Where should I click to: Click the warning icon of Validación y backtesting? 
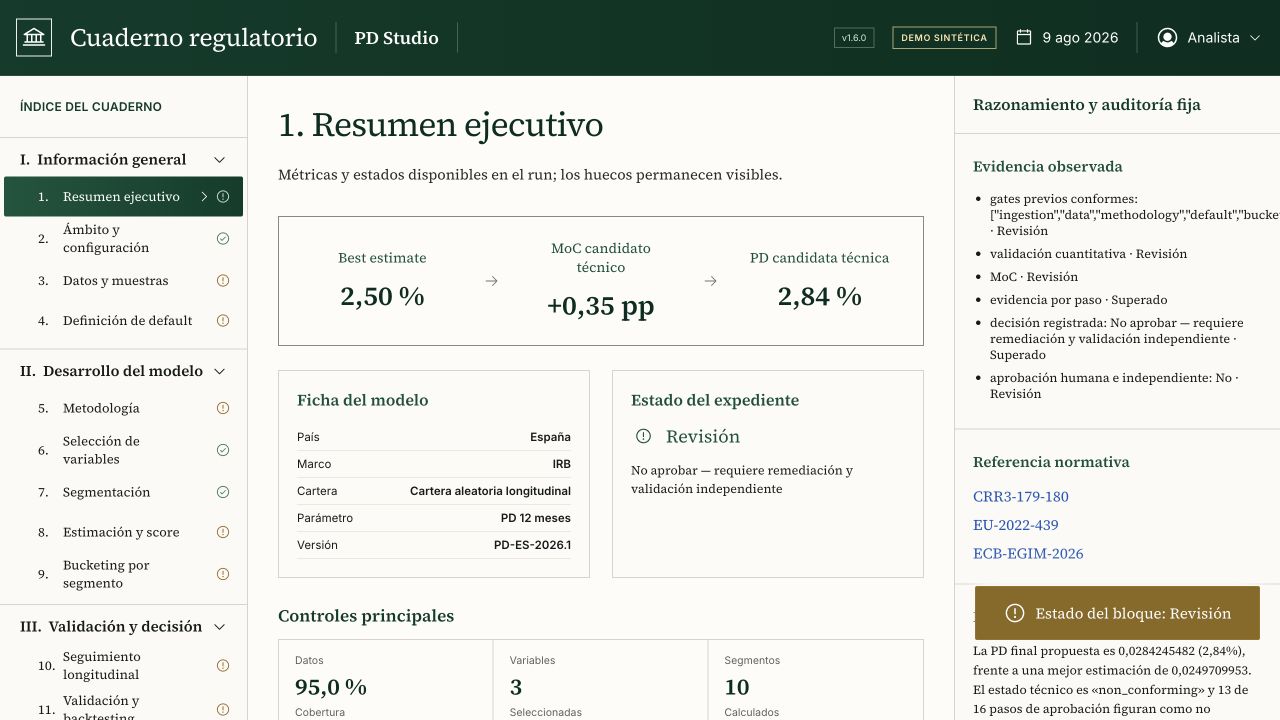point(223,710)
